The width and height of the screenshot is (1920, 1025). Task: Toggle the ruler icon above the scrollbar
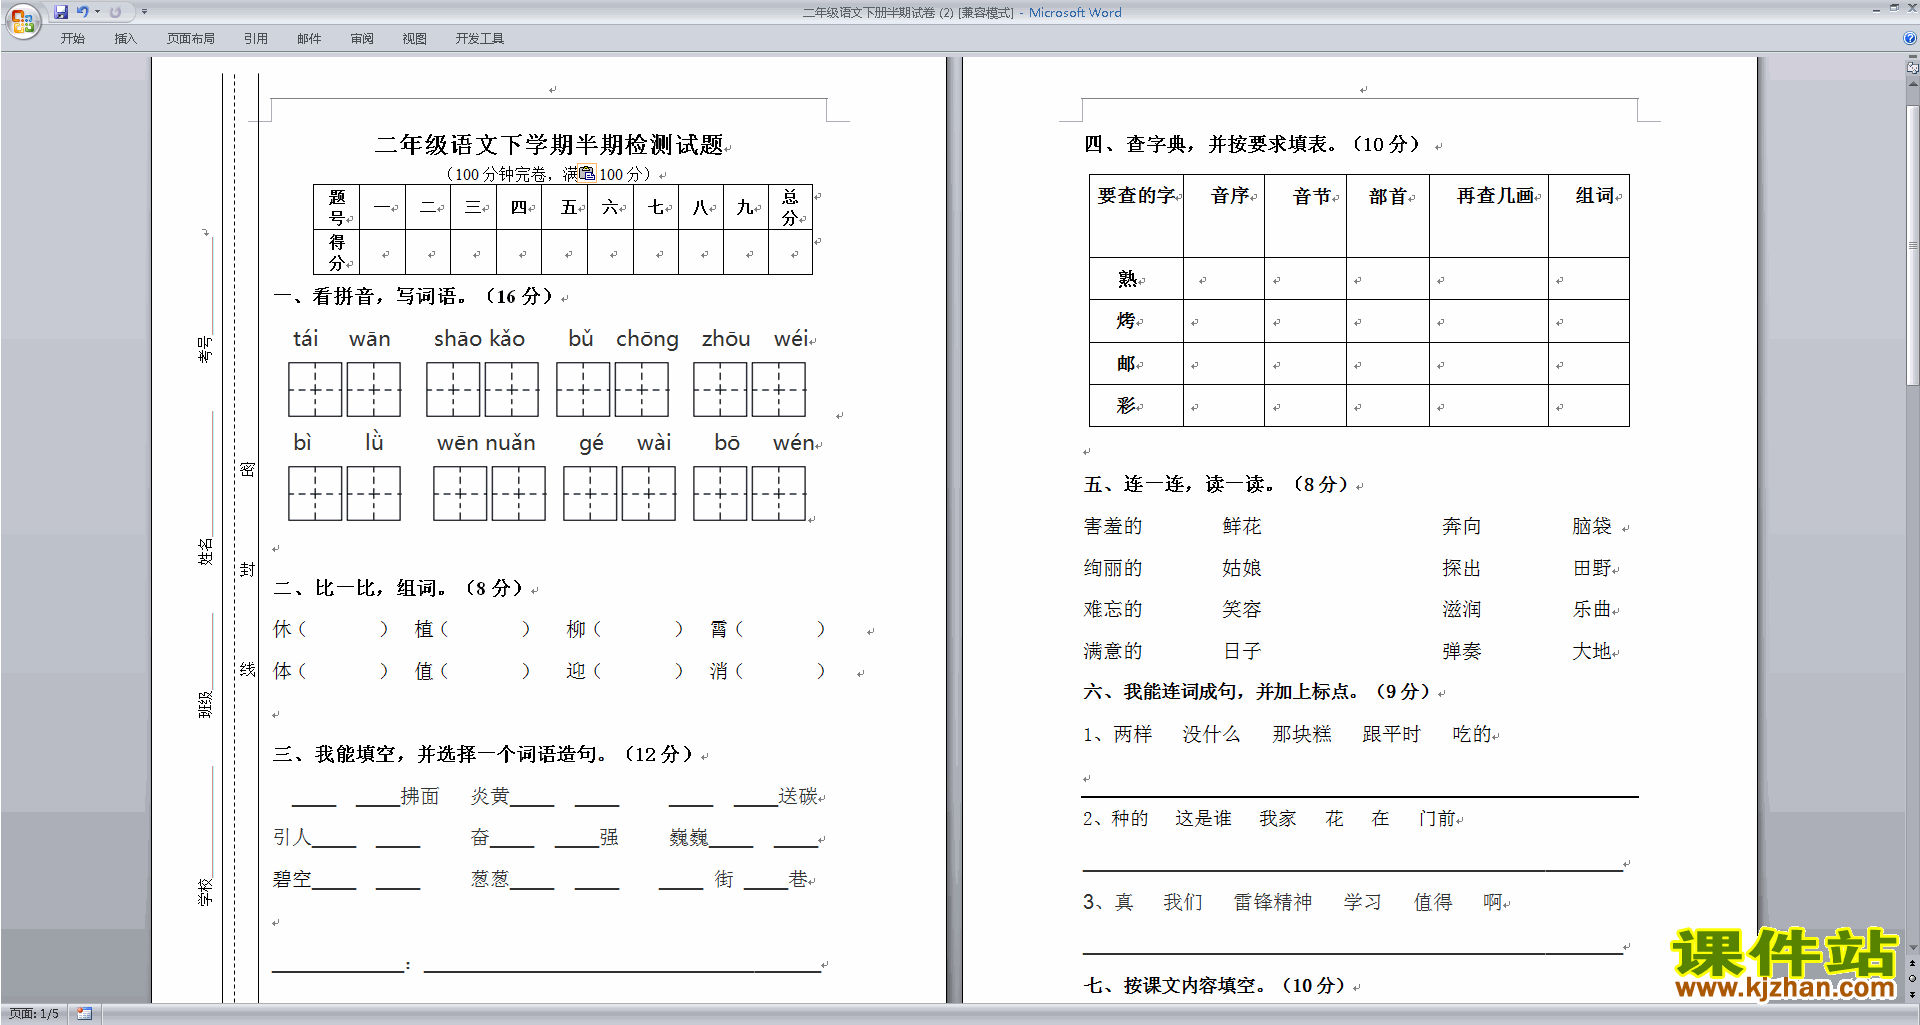[1912, 67]
